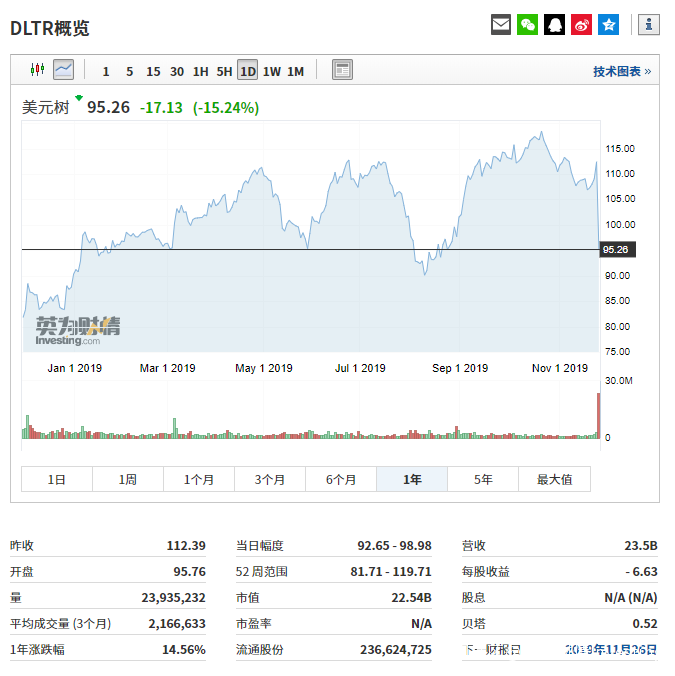Viewport: 675px width, 676px height.
Task: Click the 流通股份 value 236,624,725
Action: [396, 649]
